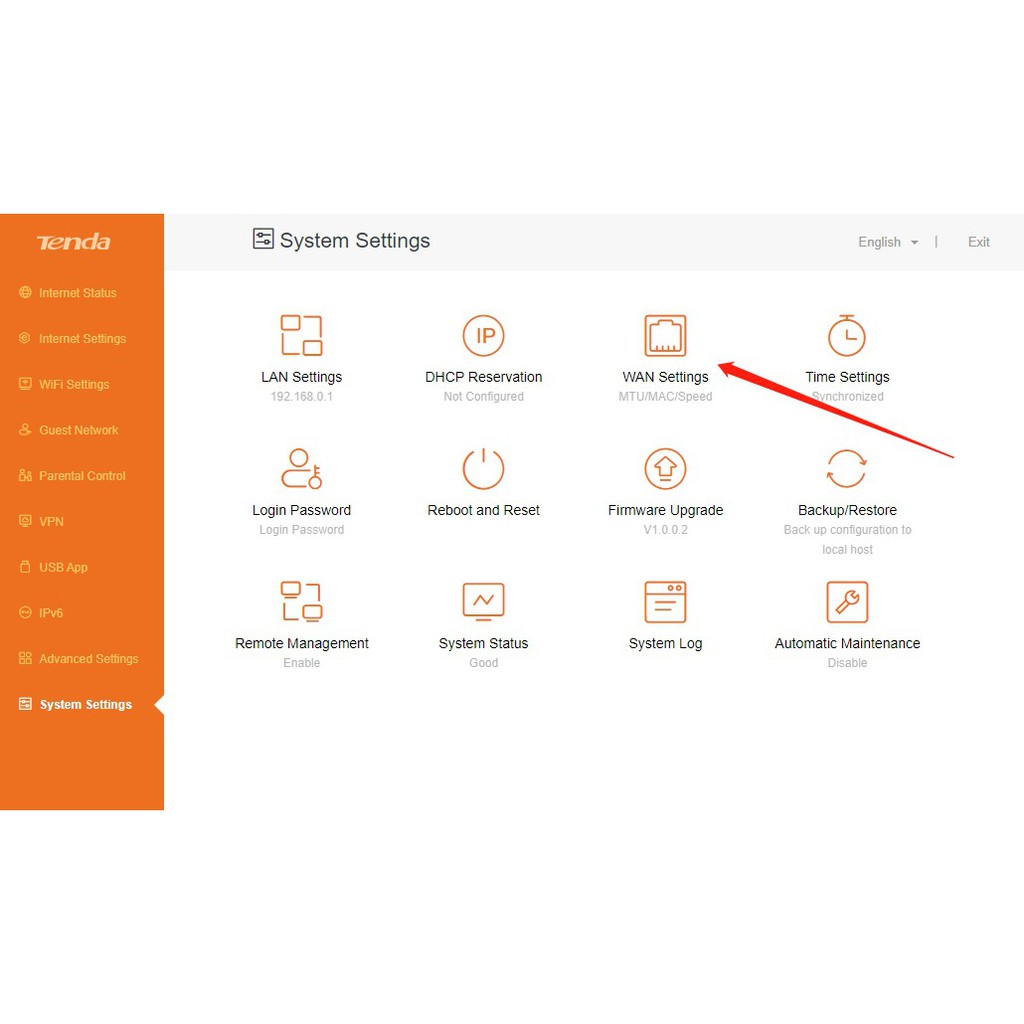The height and width of the screenshot is (1024, 1024).
Task: Click the Firmware Upgrade arrow icon
Action: click(x=665, y=468)
